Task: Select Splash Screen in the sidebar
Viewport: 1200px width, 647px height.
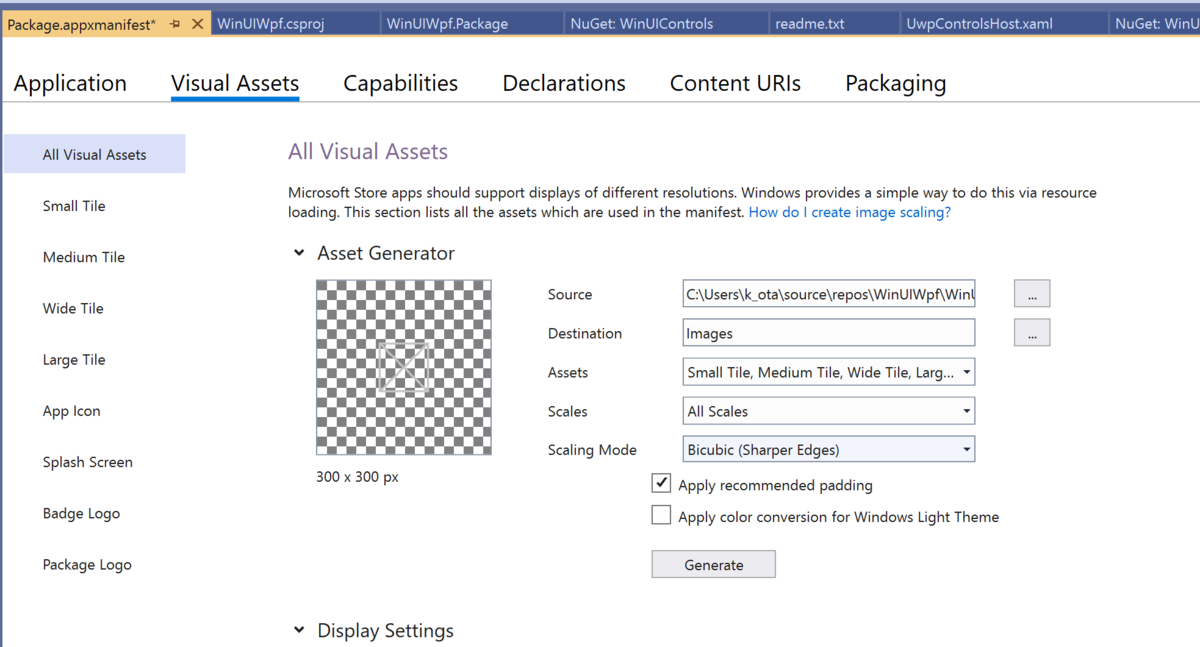Action: point(88,462)
